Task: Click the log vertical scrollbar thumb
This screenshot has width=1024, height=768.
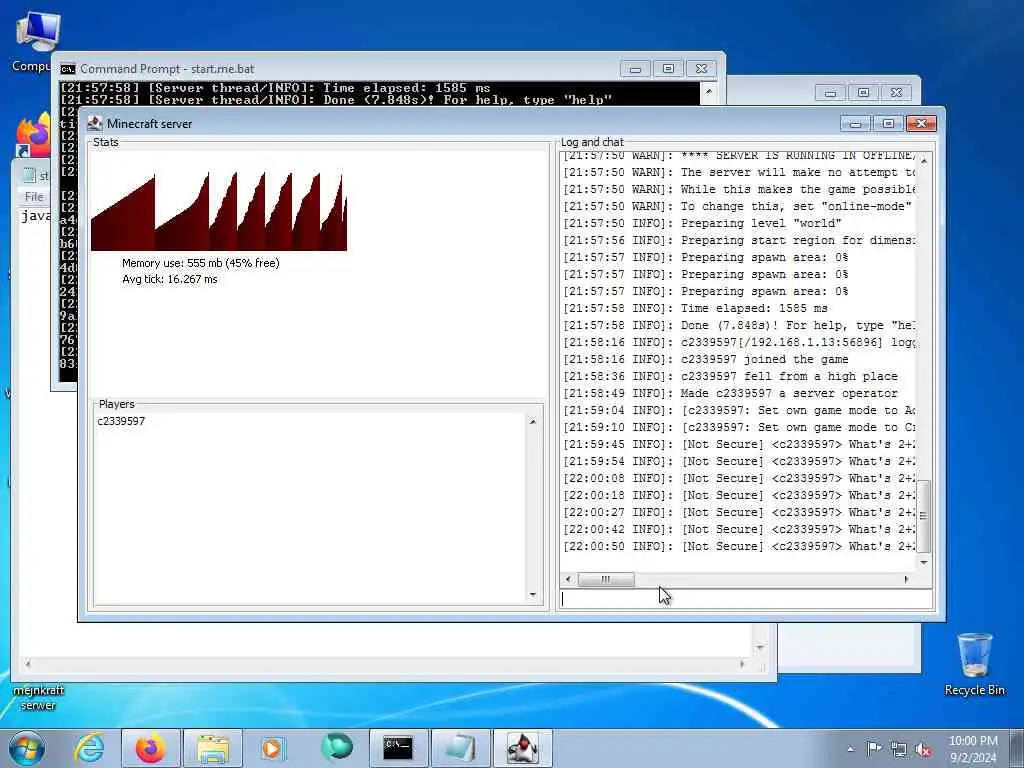Action: point(924,516)
